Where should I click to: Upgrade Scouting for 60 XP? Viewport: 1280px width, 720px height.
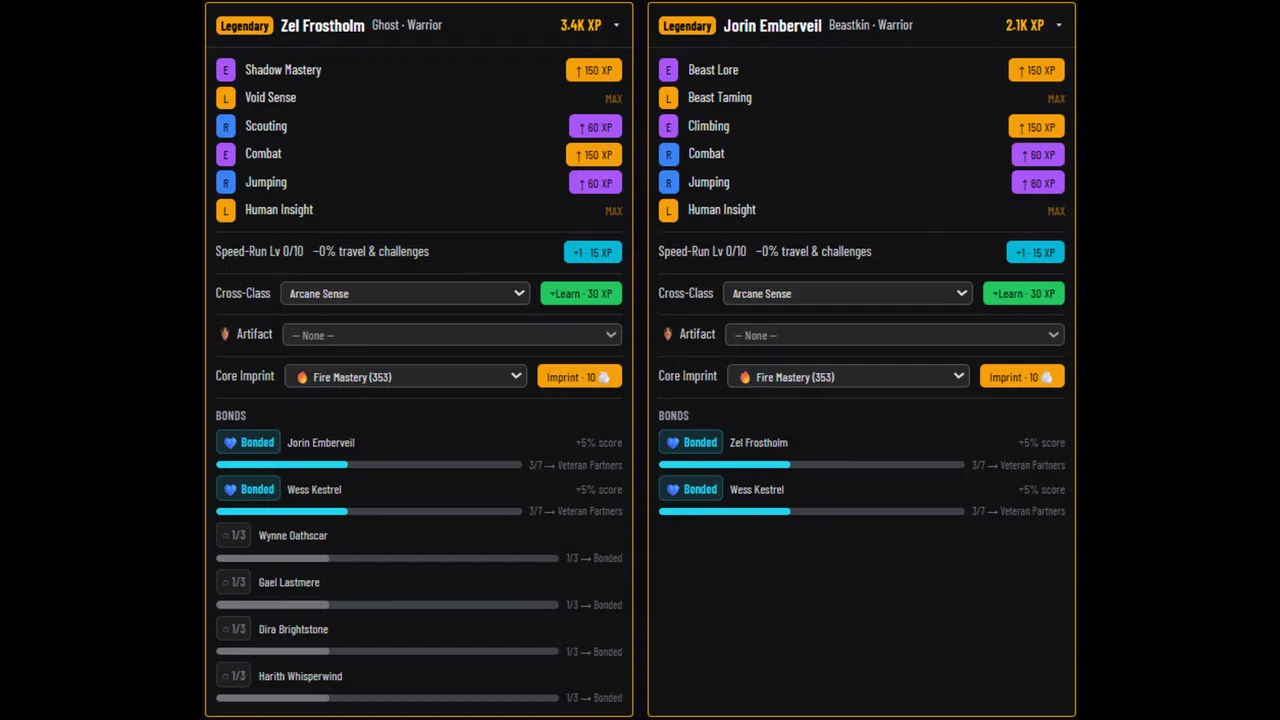595,126
